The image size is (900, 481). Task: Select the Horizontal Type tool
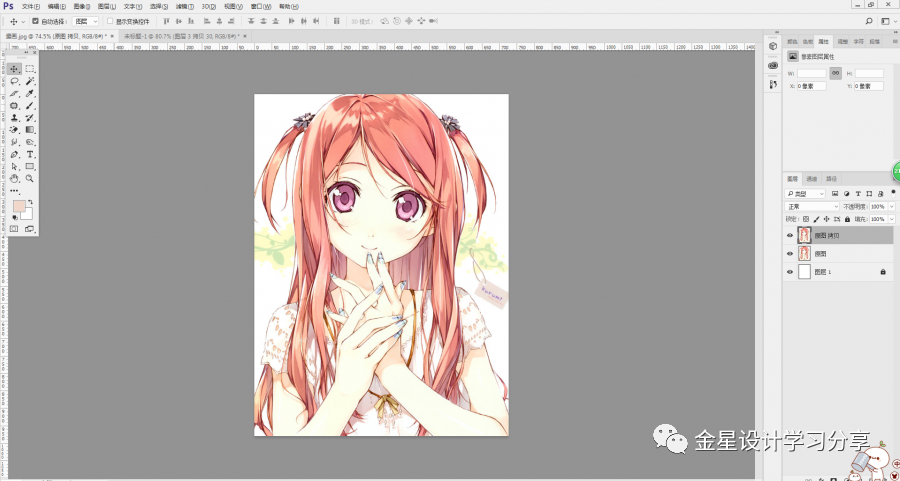30,154
